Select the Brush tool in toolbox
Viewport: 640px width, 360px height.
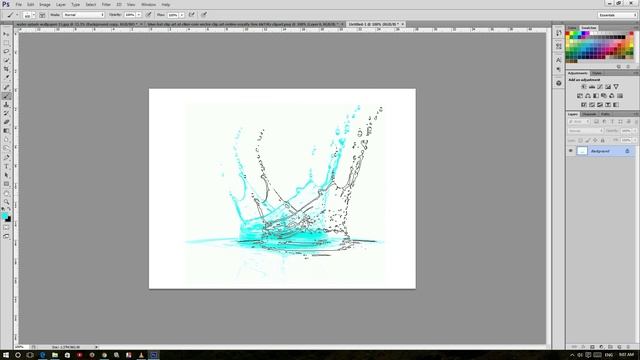[6, 96]
